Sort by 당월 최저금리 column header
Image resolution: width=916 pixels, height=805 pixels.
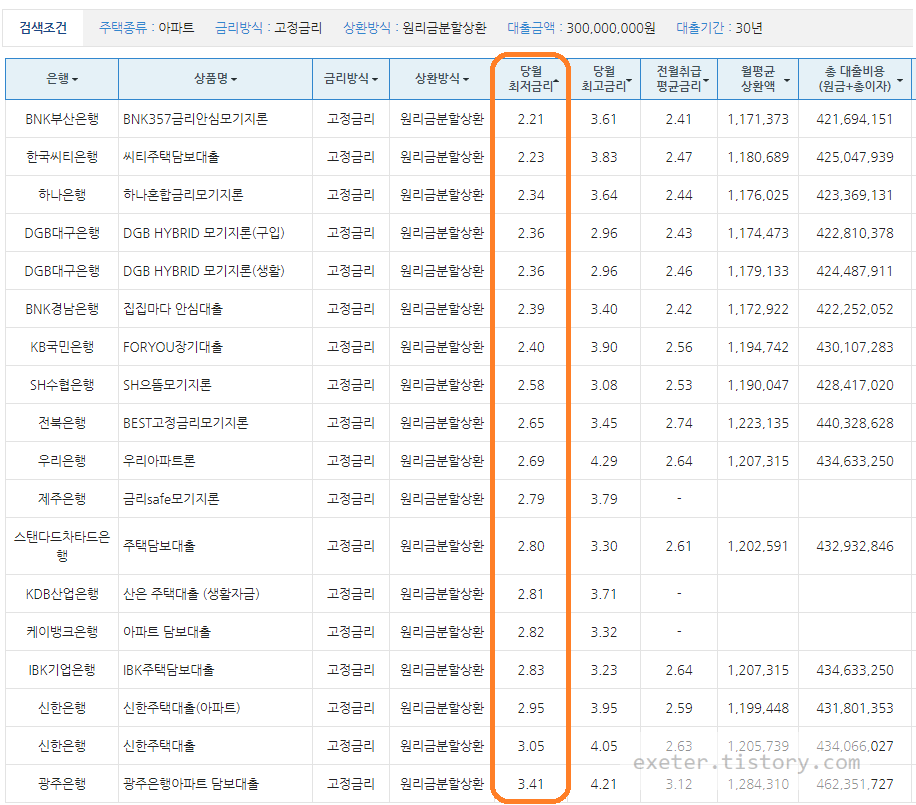pyautogui.click(x=531, y=79)
